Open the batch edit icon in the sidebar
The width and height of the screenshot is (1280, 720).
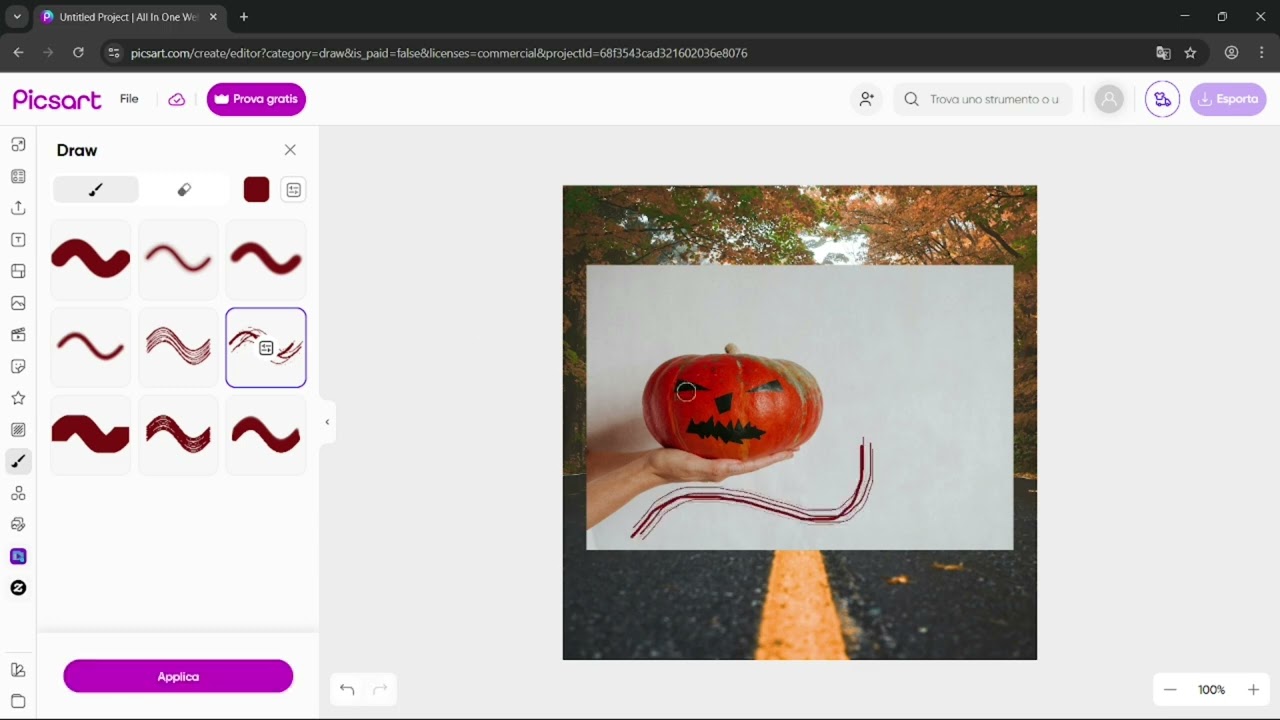tap(18, 524)
